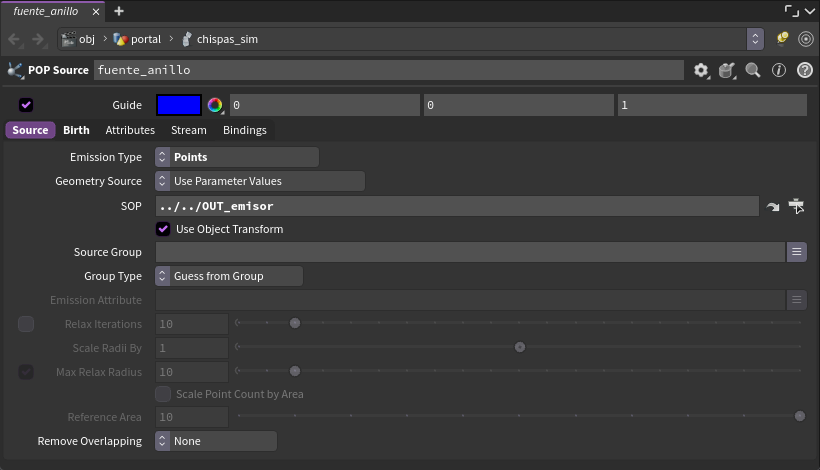
Task: Open the Group Type dropdown
Action: click(x=229, y=276)
